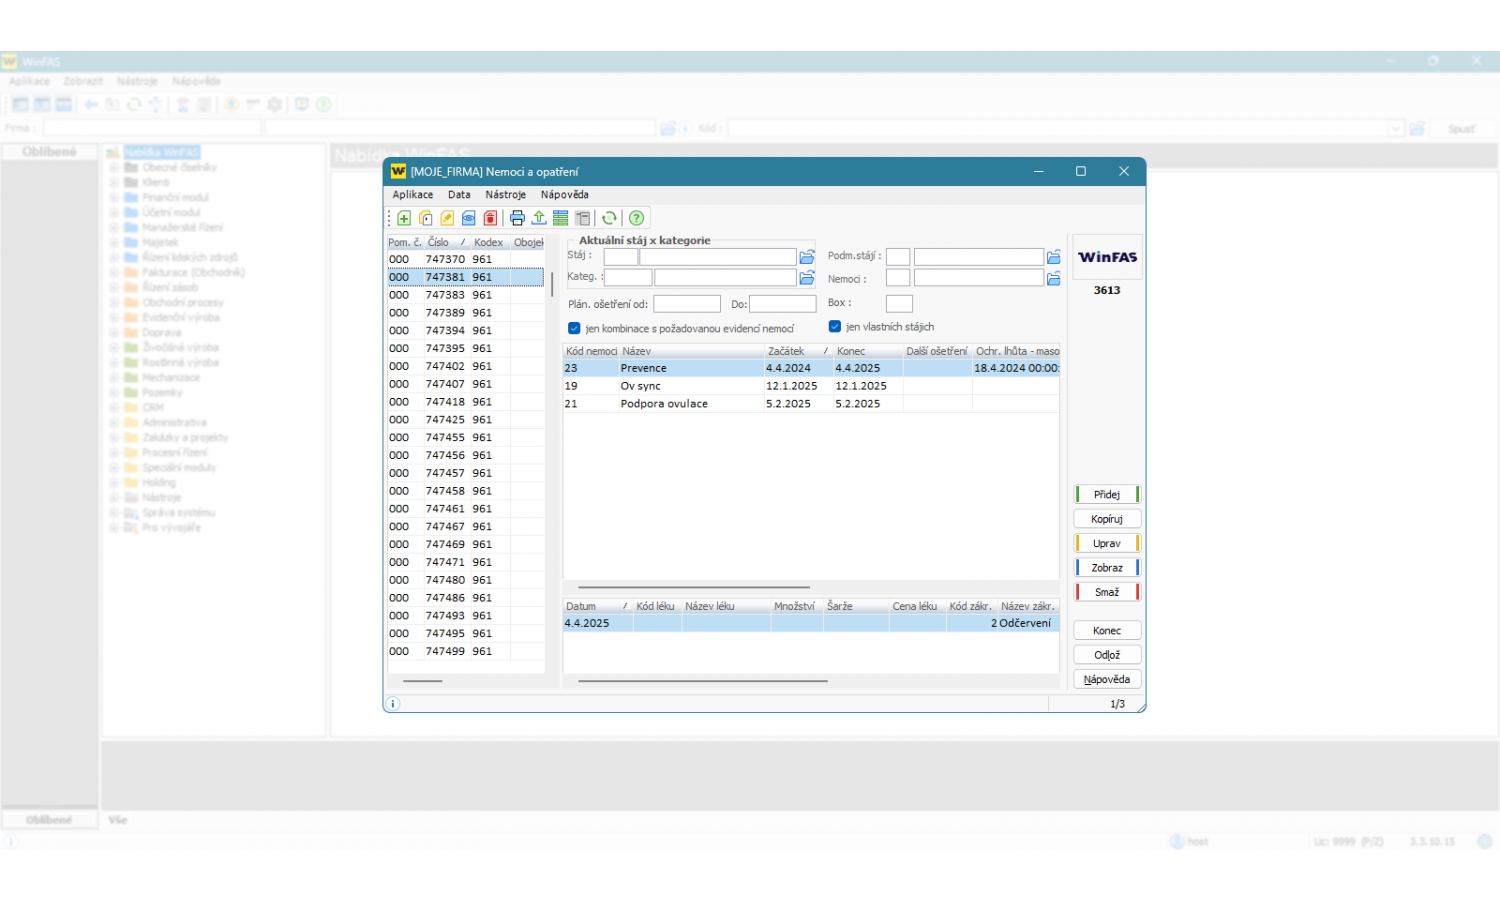Click the pencil edit record toolbar icon
The height and width of the screenshot is (900, 1500).
tap(447, 218)
